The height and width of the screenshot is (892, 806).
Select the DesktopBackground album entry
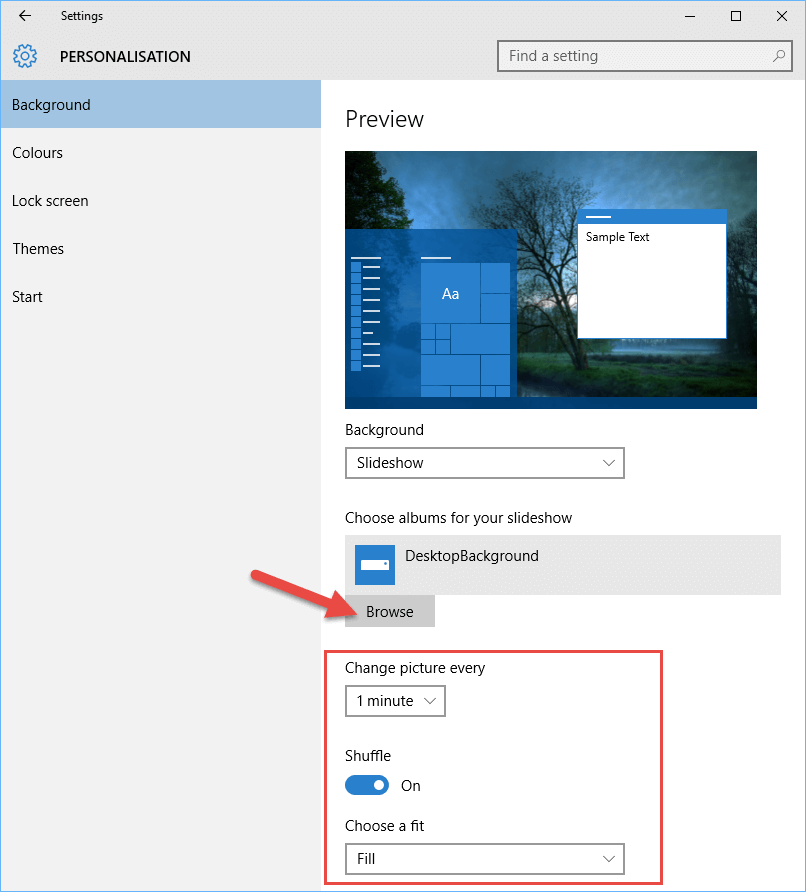point(563,565)
